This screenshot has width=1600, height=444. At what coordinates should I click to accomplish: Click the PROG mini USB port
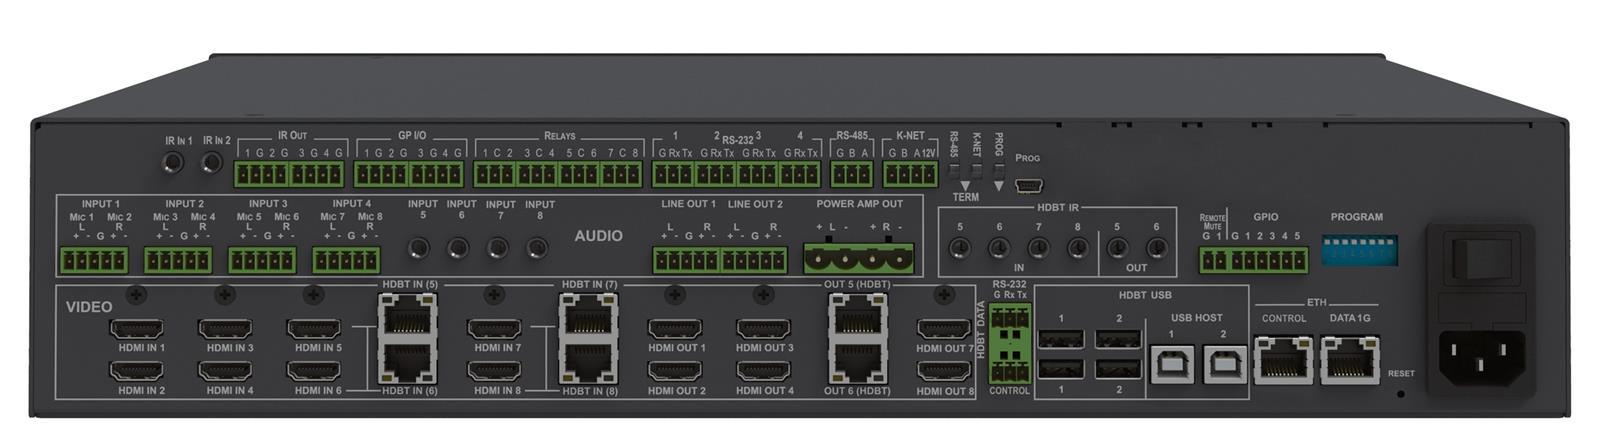click(1029, 184)
